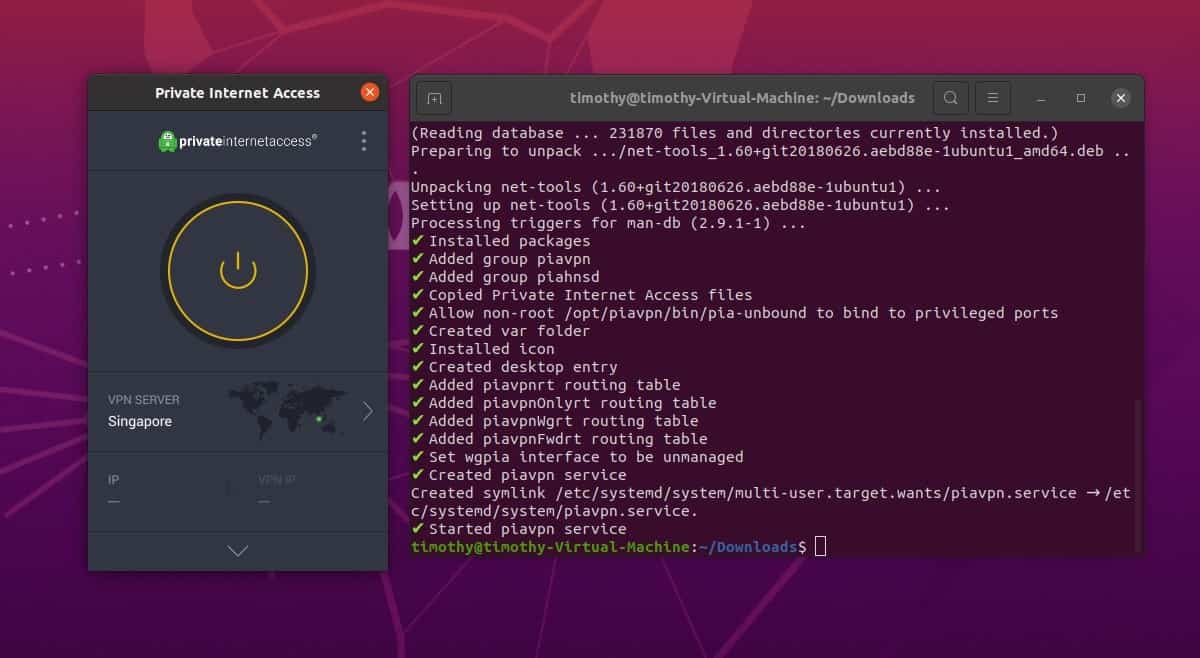Screen dimensions: 1200x658
Task: Maximize the terminal window
Action: tap(1081, 98)
